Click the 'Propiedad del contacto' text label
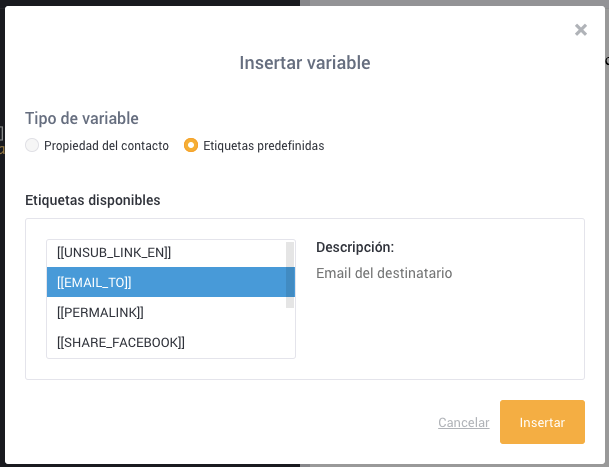This screenshot has height=467, width=609. click(106, 146)
